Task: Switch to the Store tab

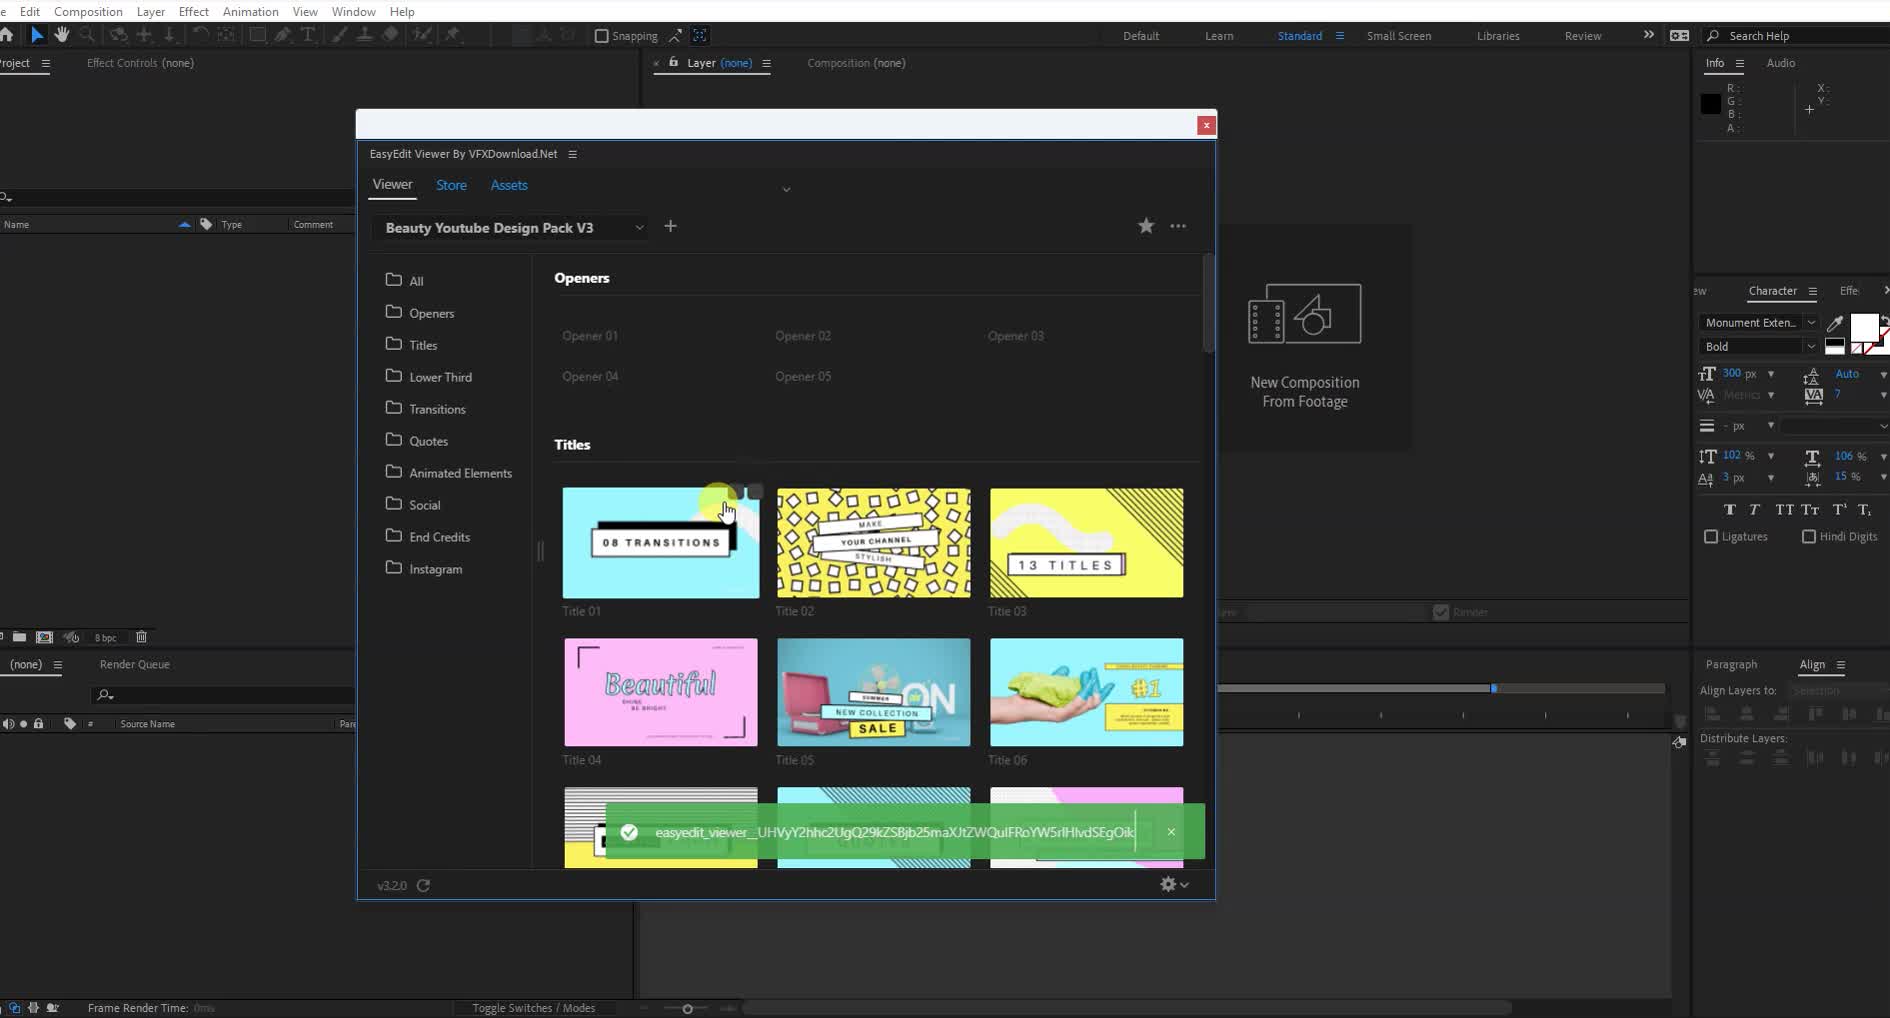Action: [x=451, y=185]
